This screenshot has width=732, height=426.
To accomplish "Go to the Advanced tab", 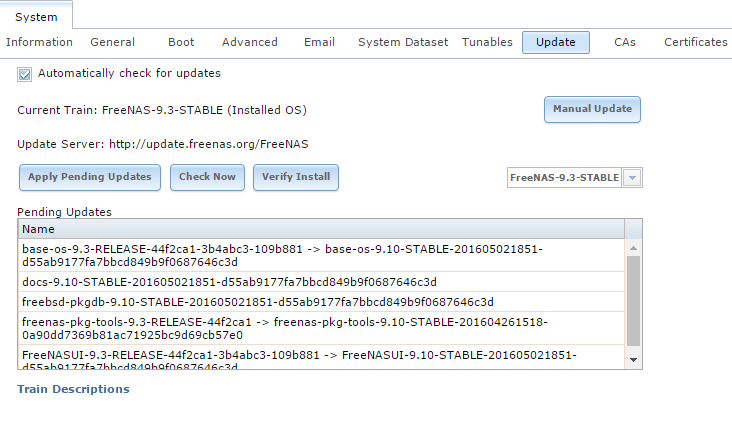I will [250, 42].
